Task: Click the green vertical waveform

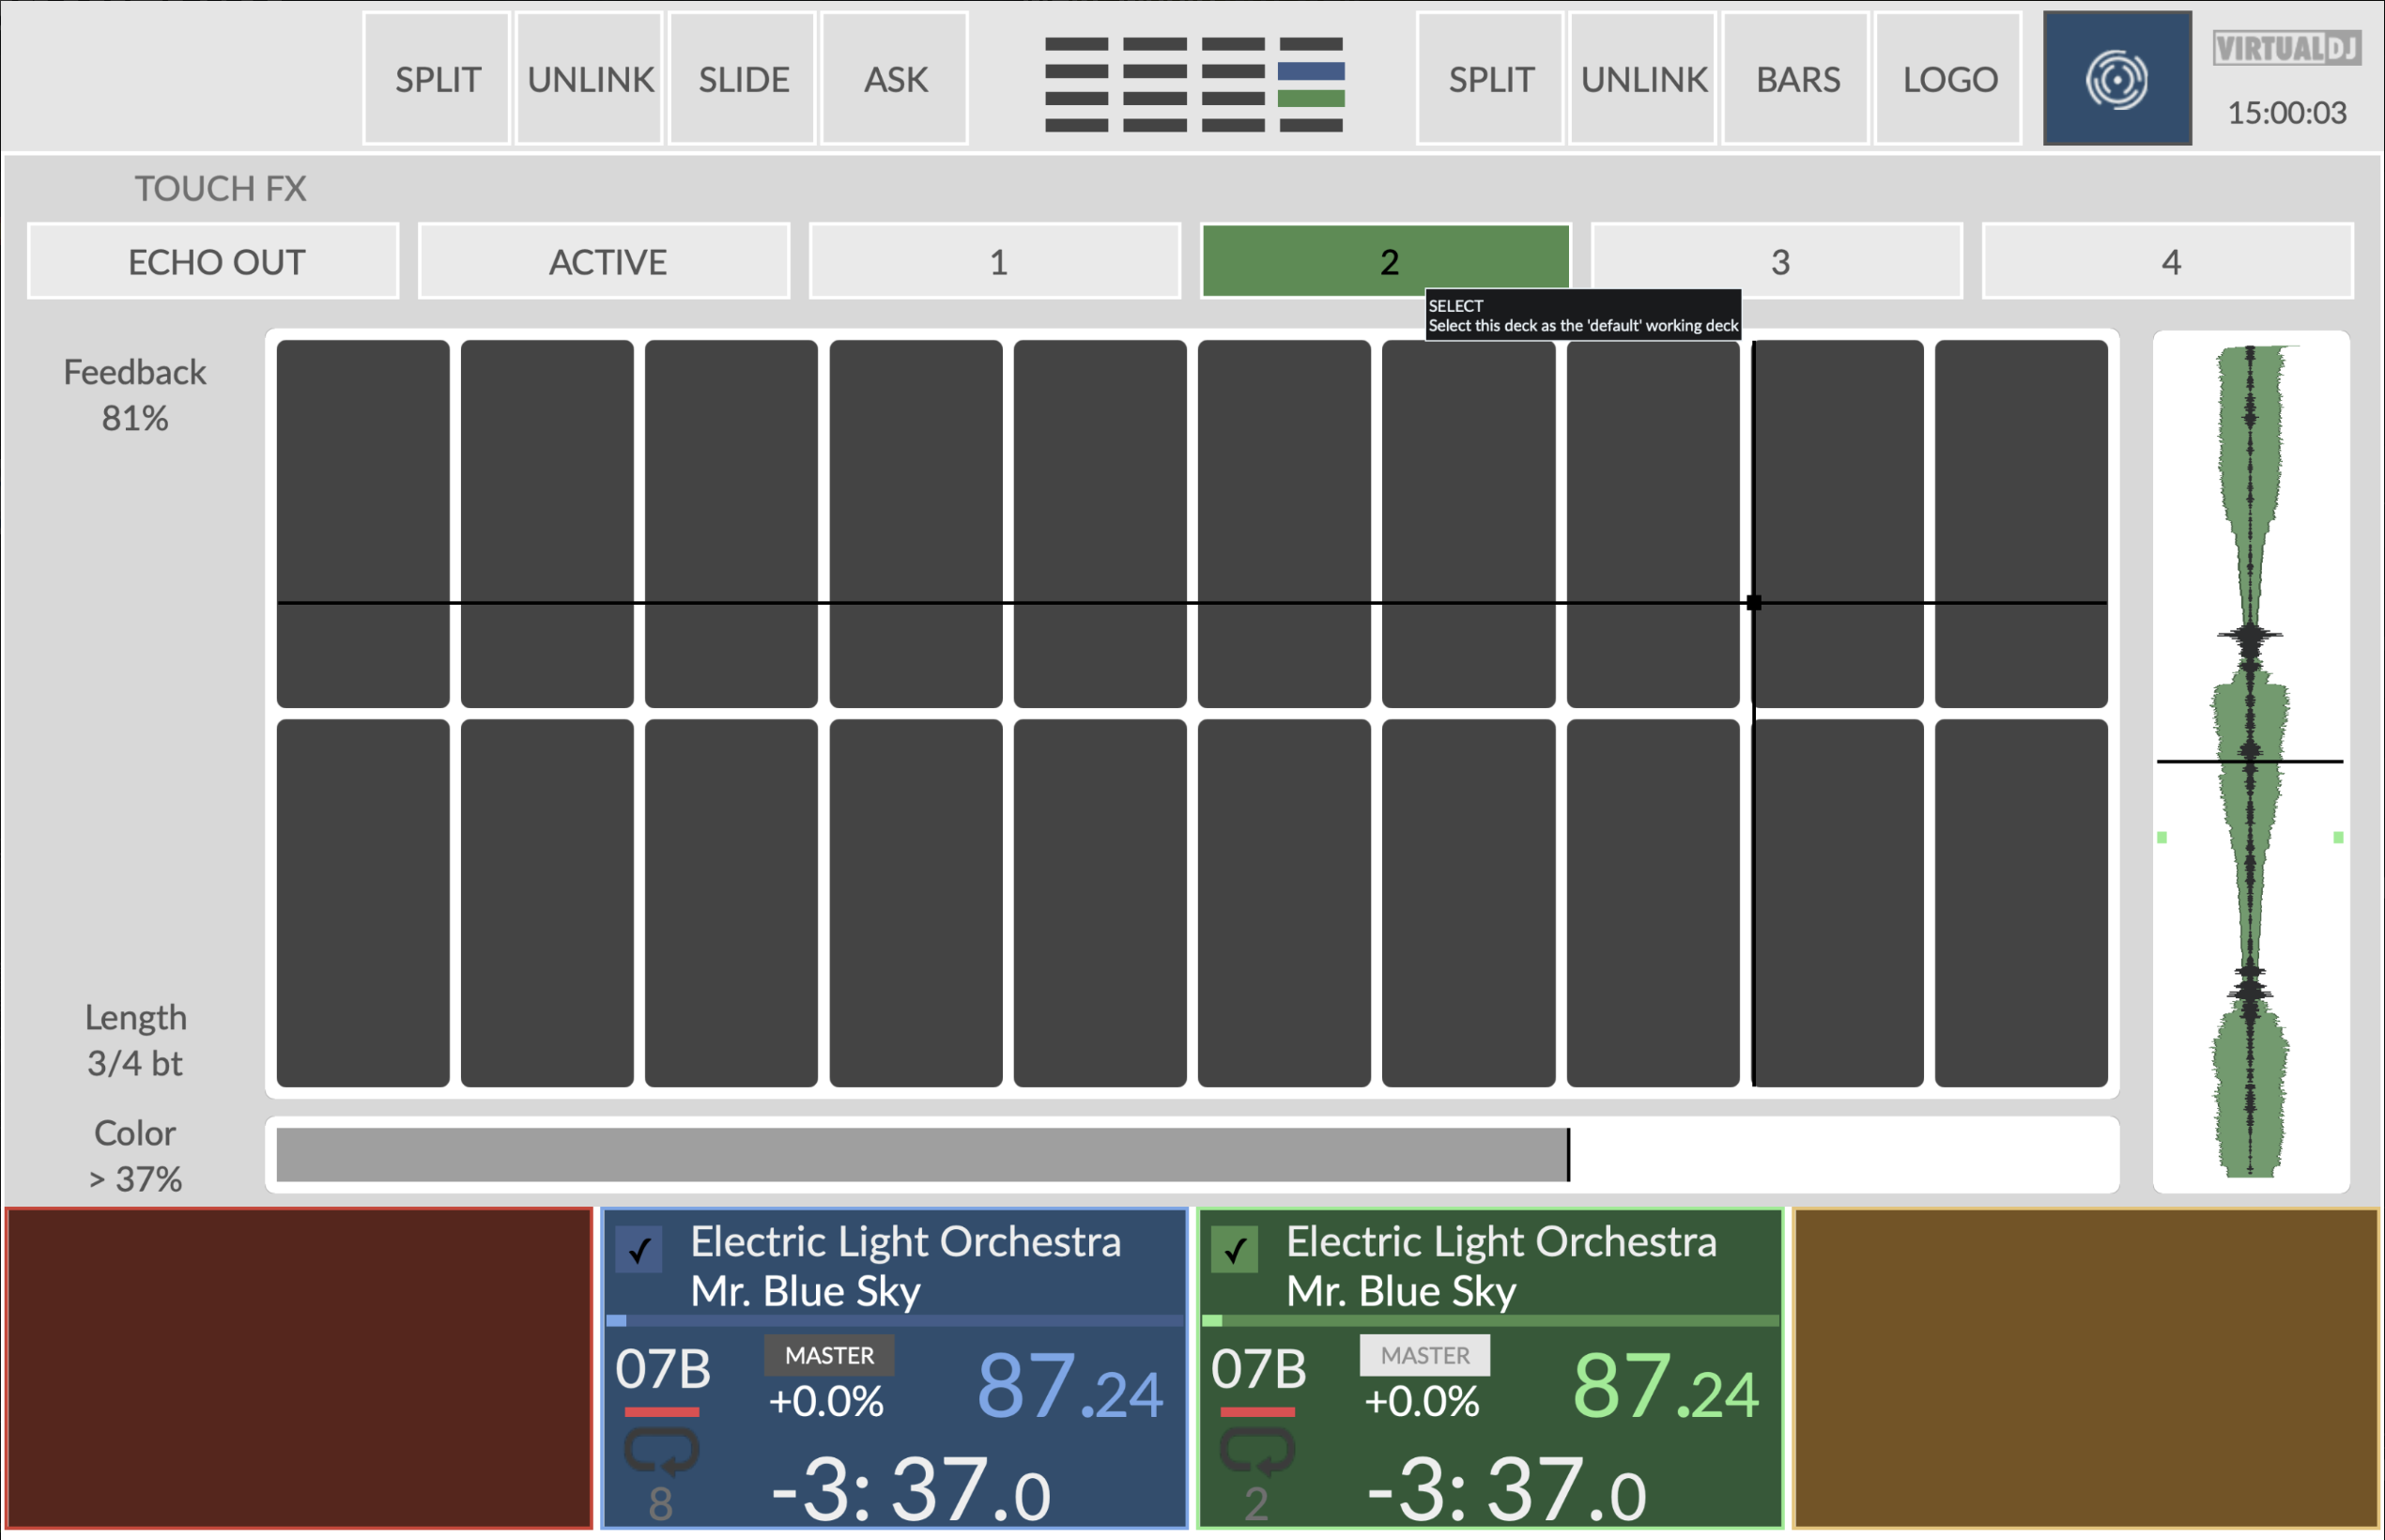Action: pos(2251,761)
